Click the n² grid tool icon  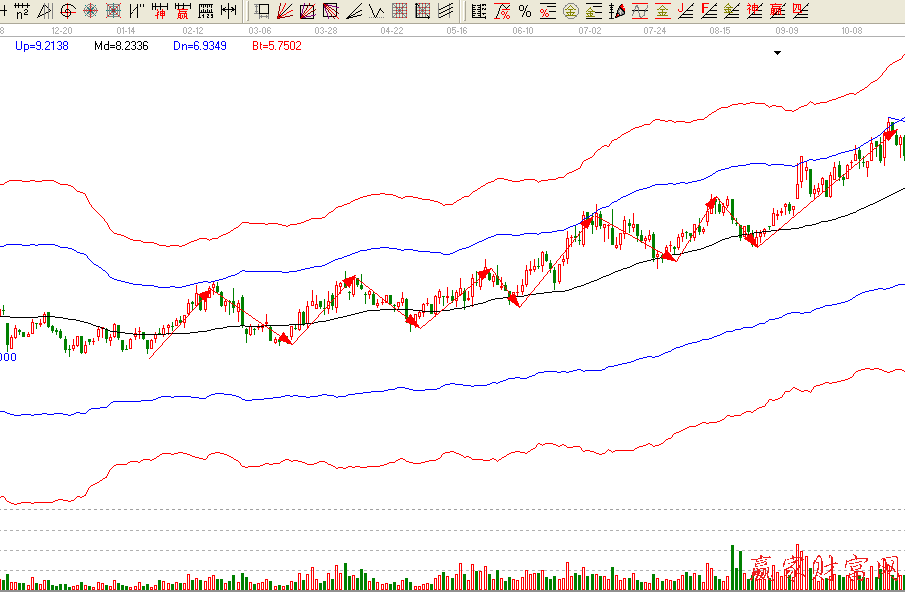pos(21,11)
